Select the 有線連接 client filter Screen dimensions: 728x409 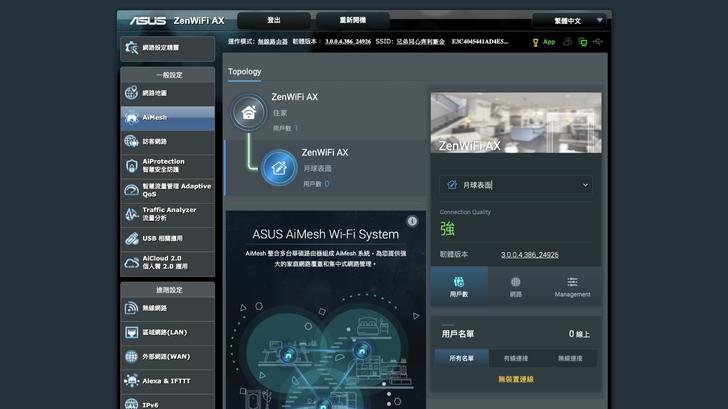516,357
